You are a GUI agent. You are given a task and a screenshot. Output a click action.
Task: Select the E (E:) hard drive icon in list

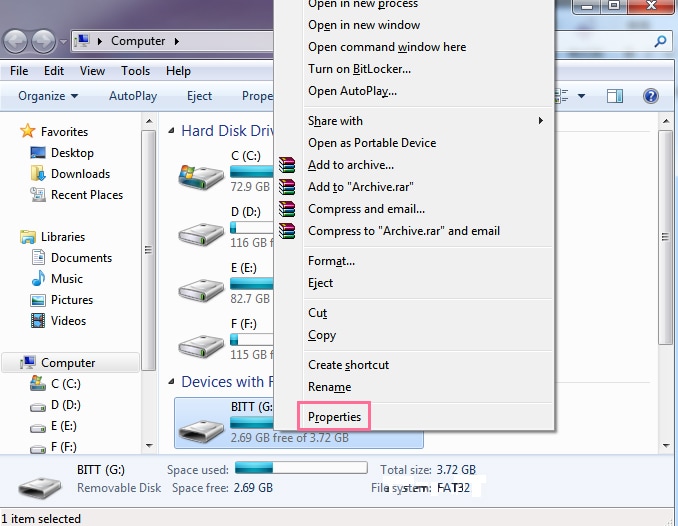click(201, 289)
